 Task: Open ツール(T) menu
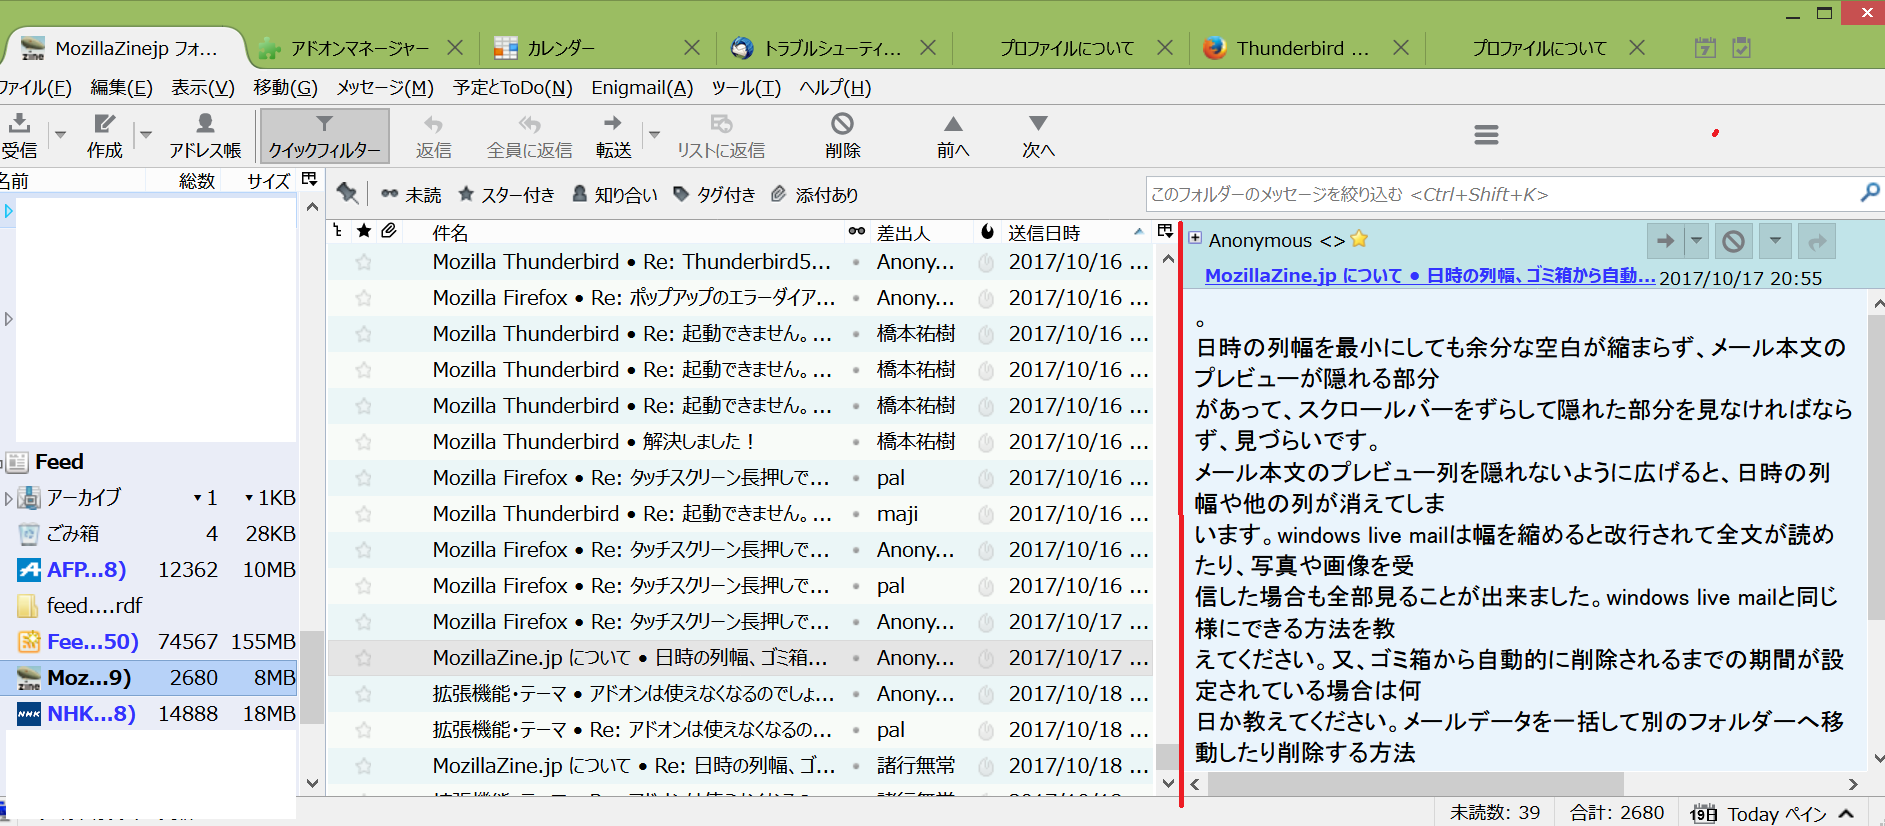coord(746,88)
